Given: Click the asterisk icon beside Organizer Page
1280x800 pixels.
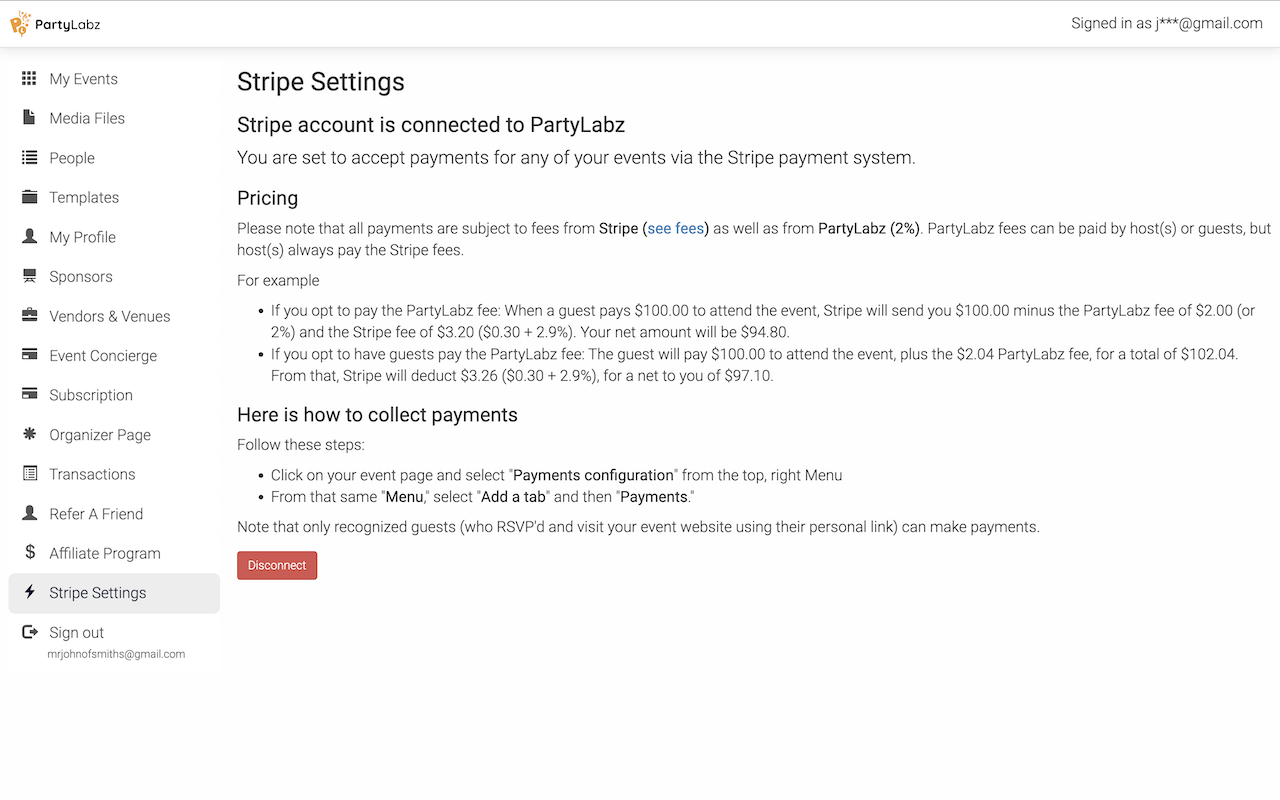Looking at the screenshot, I should point(30,434).
